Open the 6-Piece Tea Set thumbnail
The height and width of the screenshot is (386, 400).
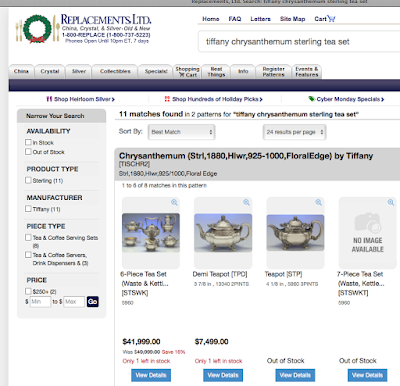coord(151,233)
